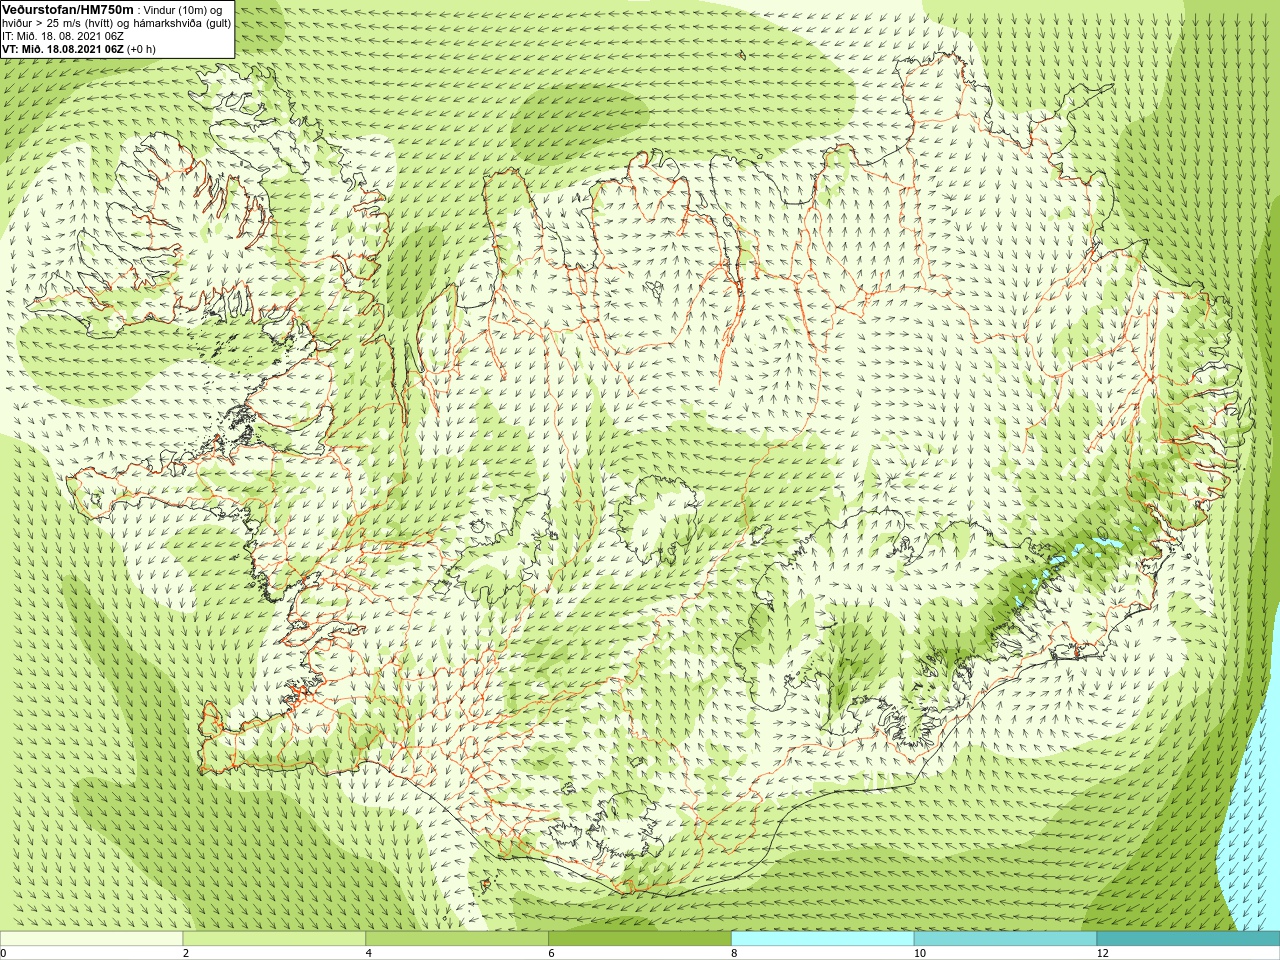Click the legend label '0'
The height and width of the screenshot is (960, 1280).
click(4, 953)
